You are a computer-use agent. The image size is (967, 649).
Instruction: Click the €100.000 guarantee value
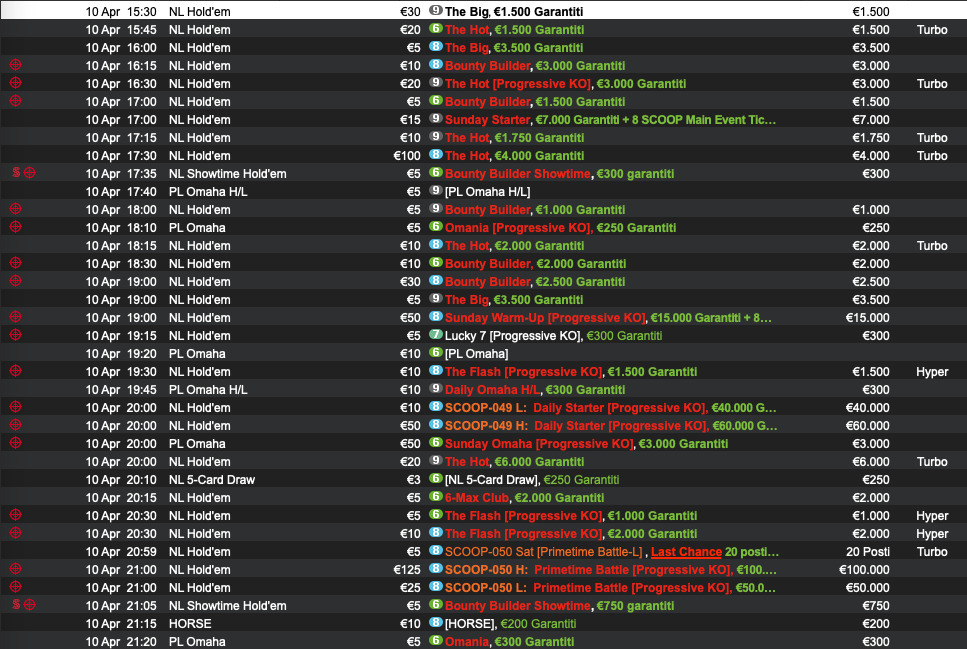(x=864, y=570)
